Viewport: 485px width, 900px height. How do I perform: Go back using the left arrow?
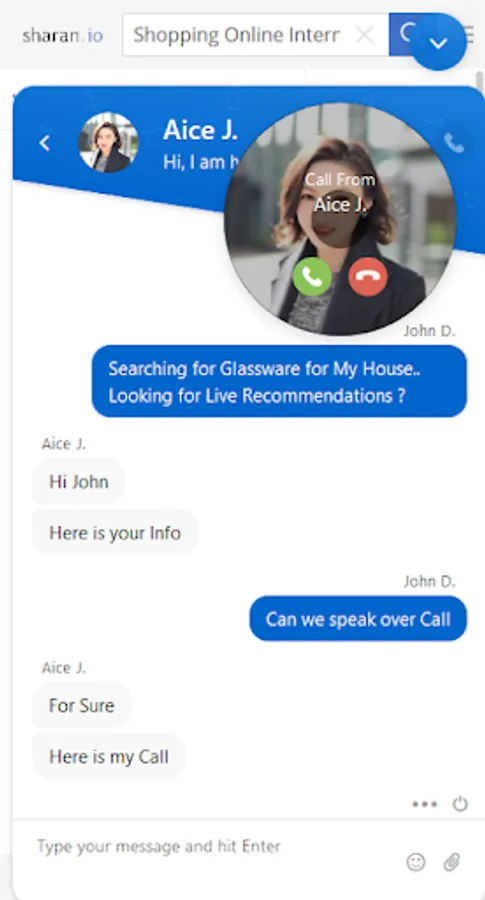click(x=45, y=143)
